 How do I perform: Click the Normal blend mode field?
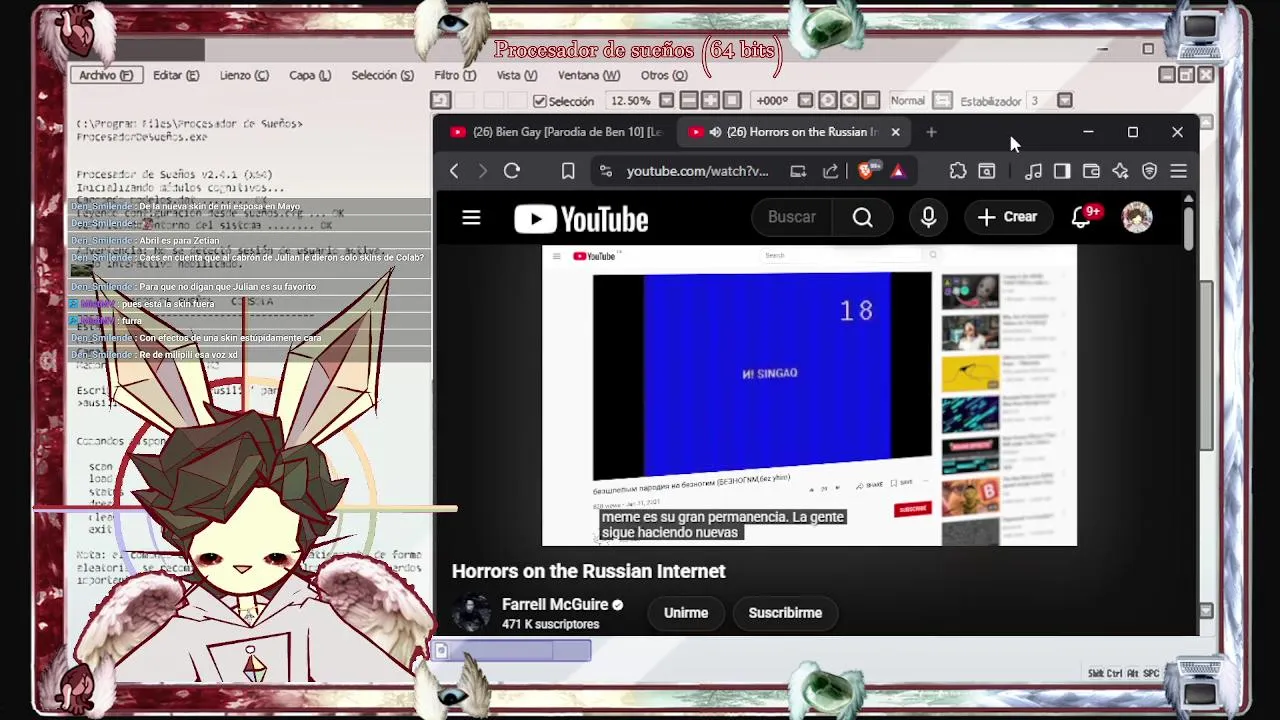coord(907,101)
